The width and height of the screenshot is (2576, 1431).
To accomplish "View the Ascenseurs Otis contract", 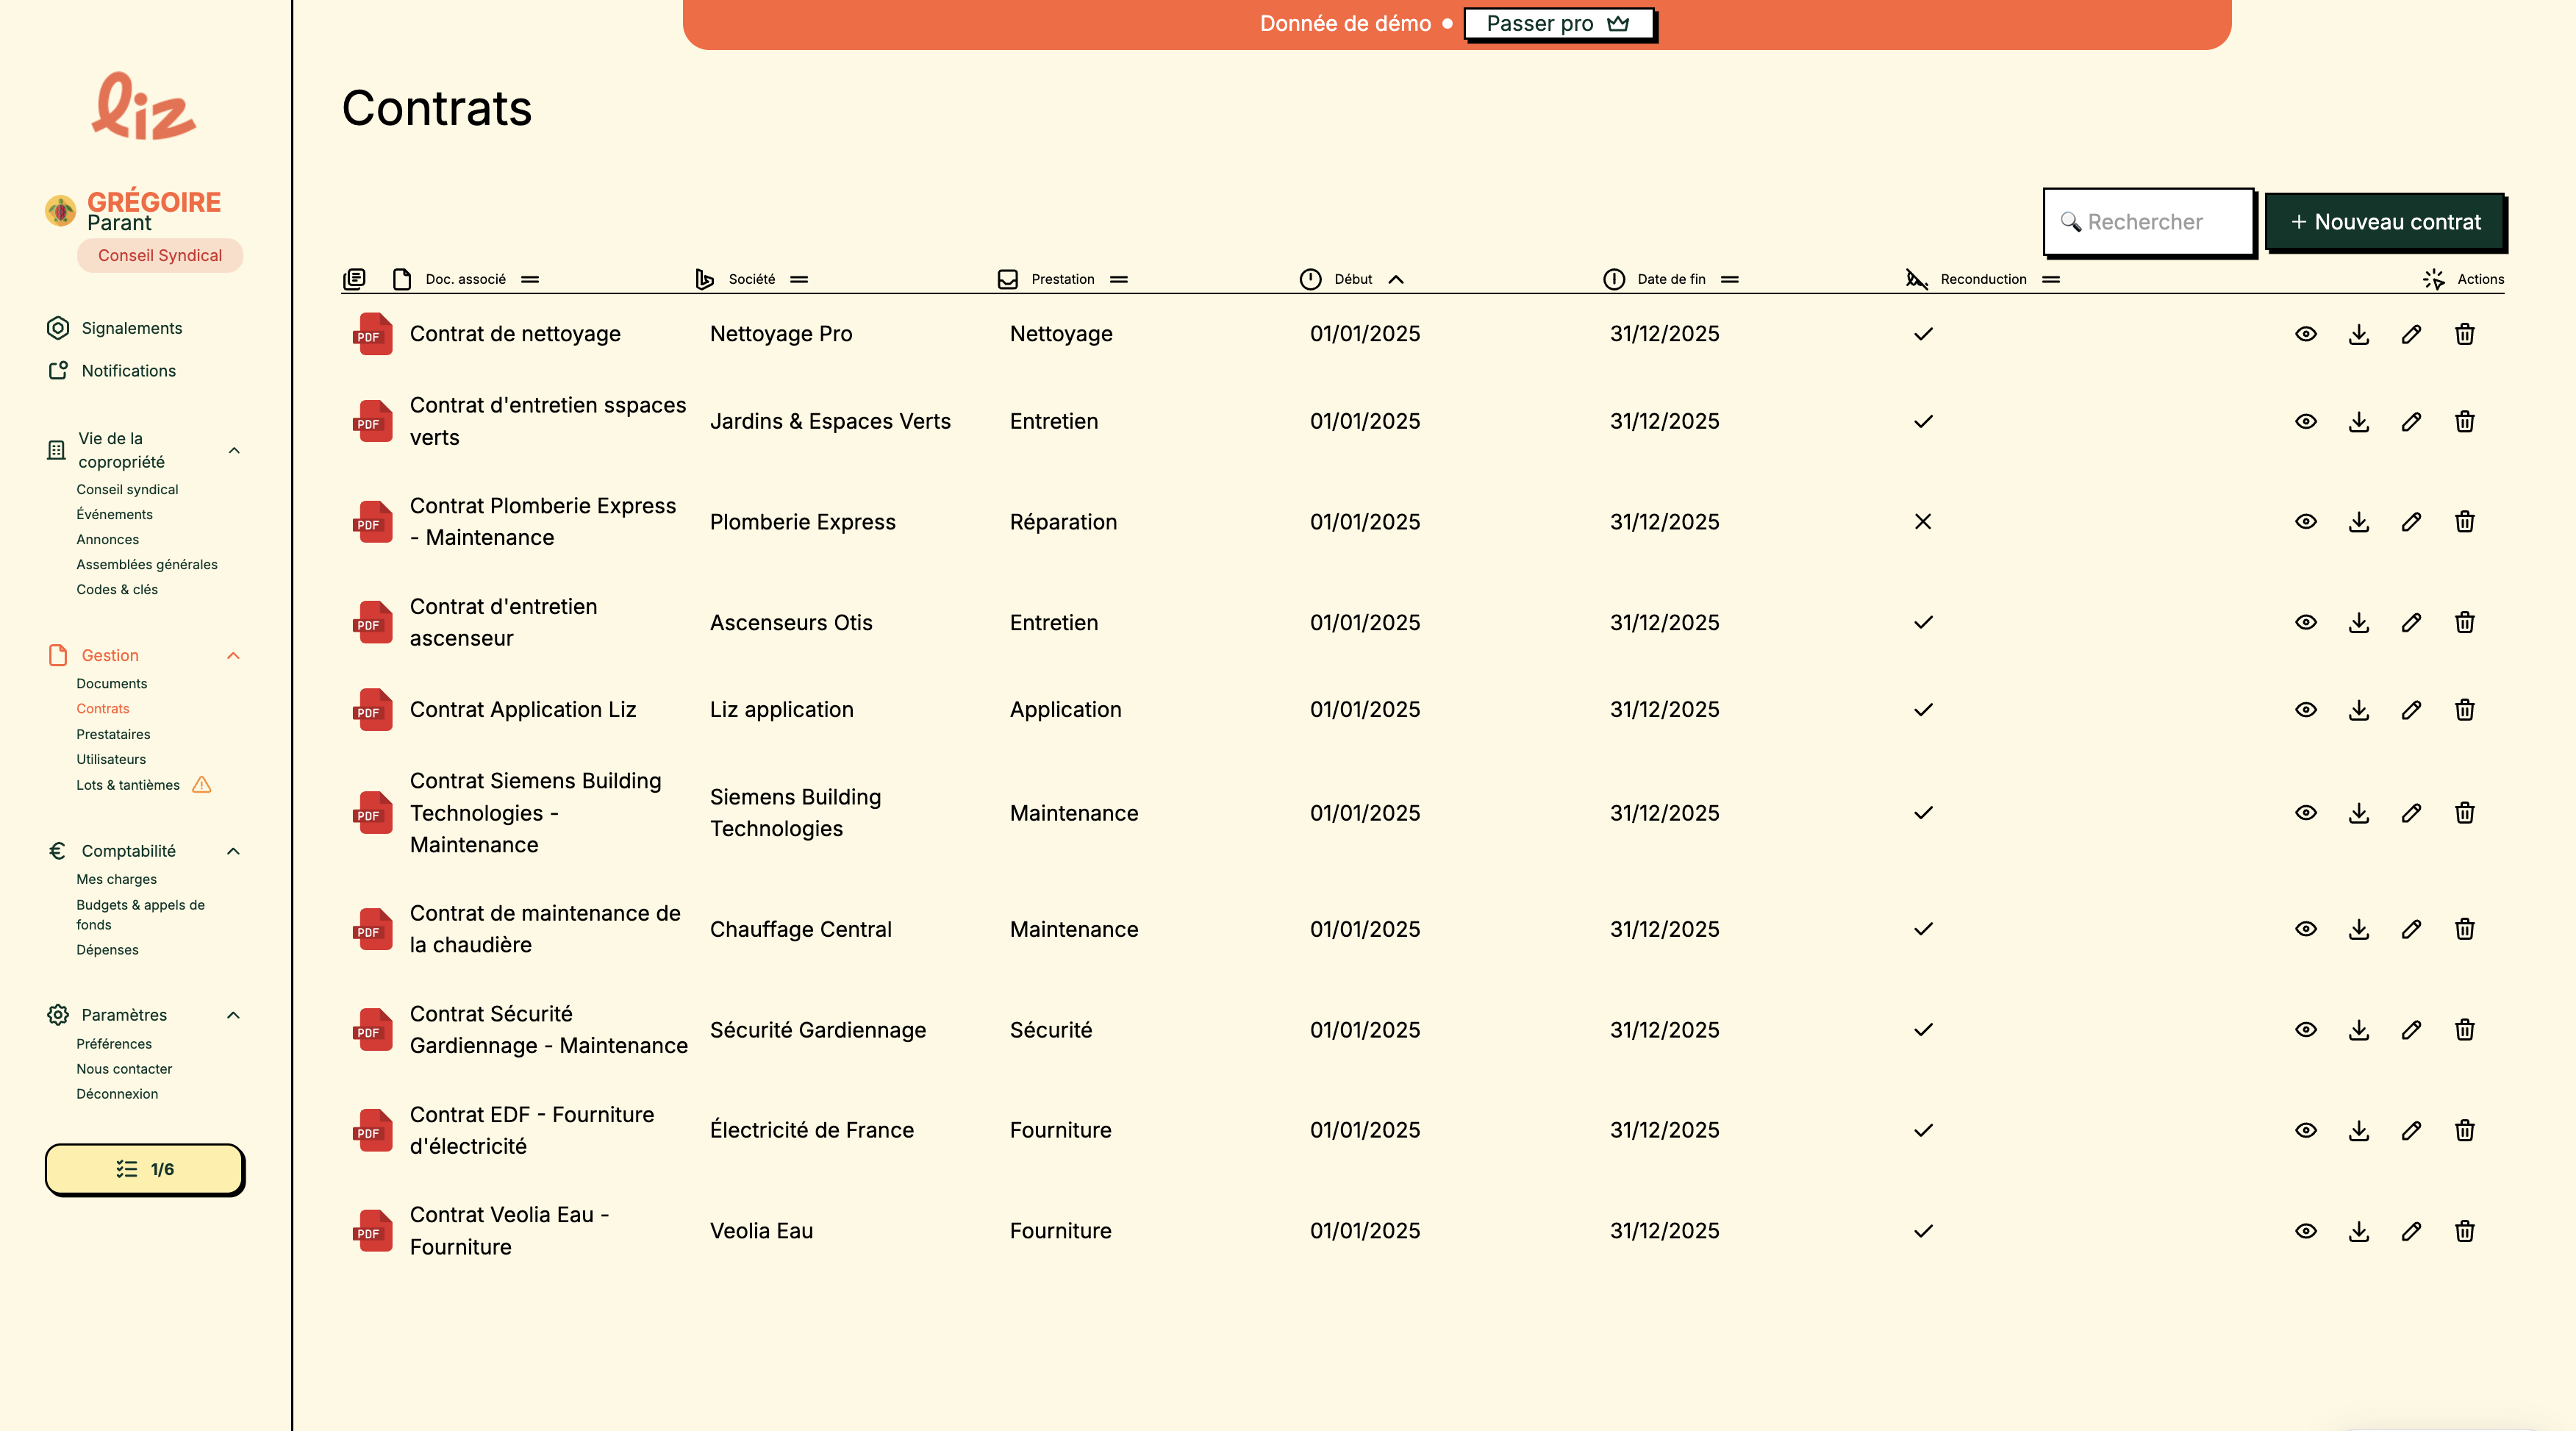I will (x=2305, y=622).
